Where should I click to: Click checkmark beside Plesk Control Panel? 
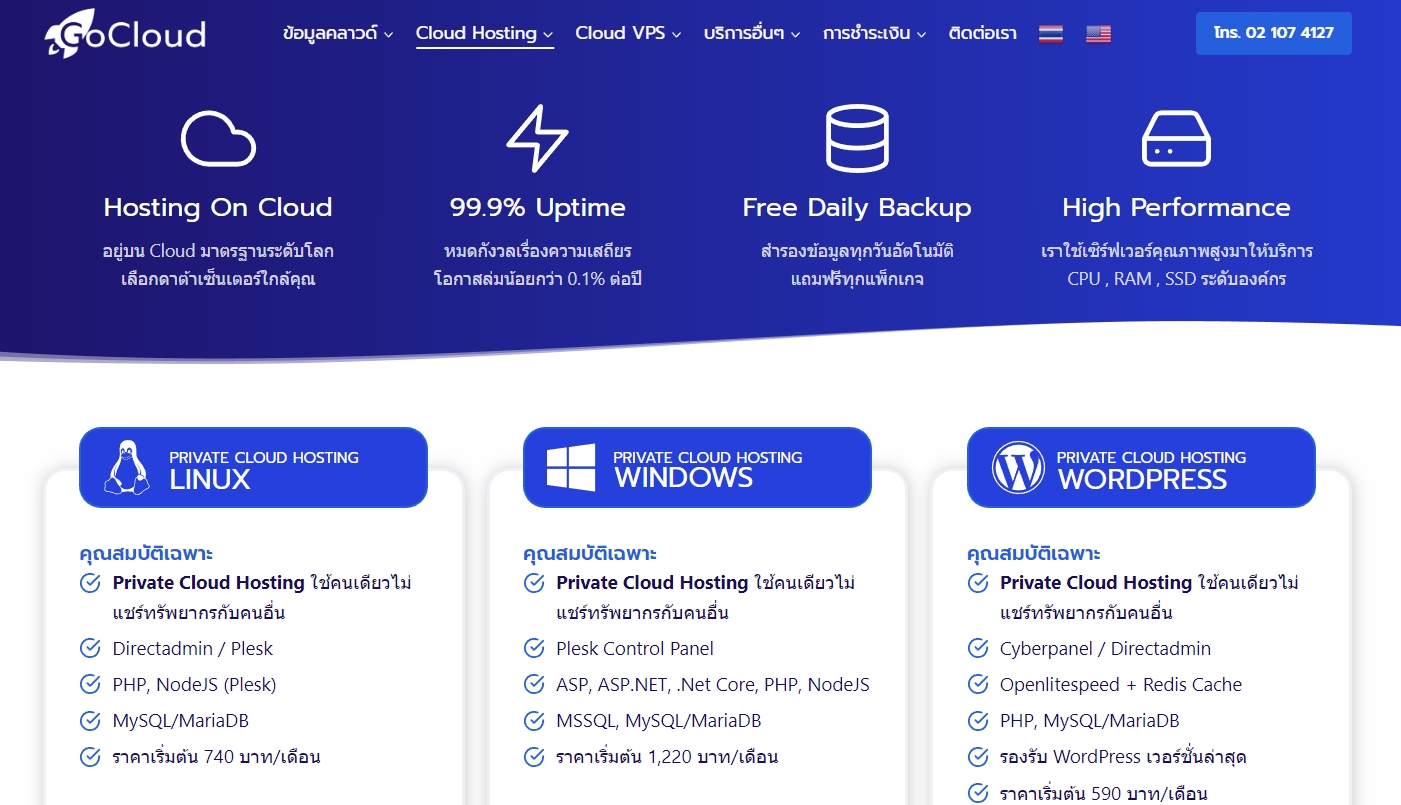(x=534, y=648)
